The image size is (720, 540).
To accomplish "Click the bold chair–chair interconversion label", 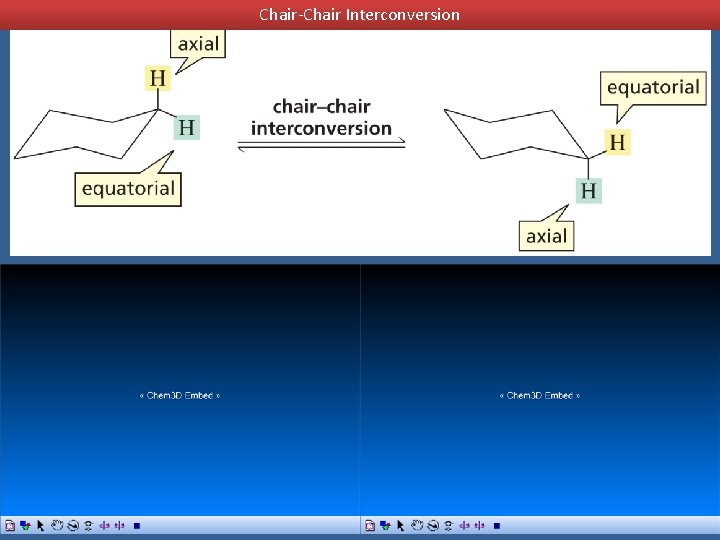I will pos(321,118).
